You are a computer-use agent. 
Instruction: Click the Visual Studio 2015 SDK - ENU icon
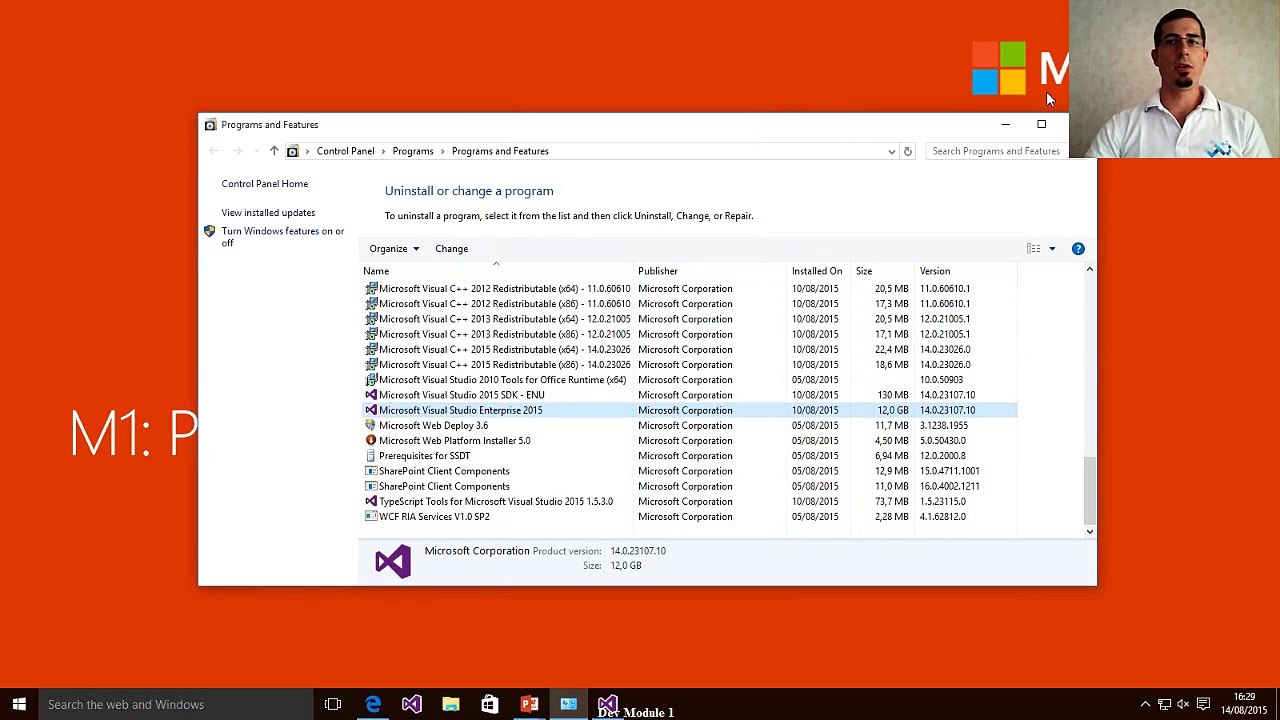point(371,395)
